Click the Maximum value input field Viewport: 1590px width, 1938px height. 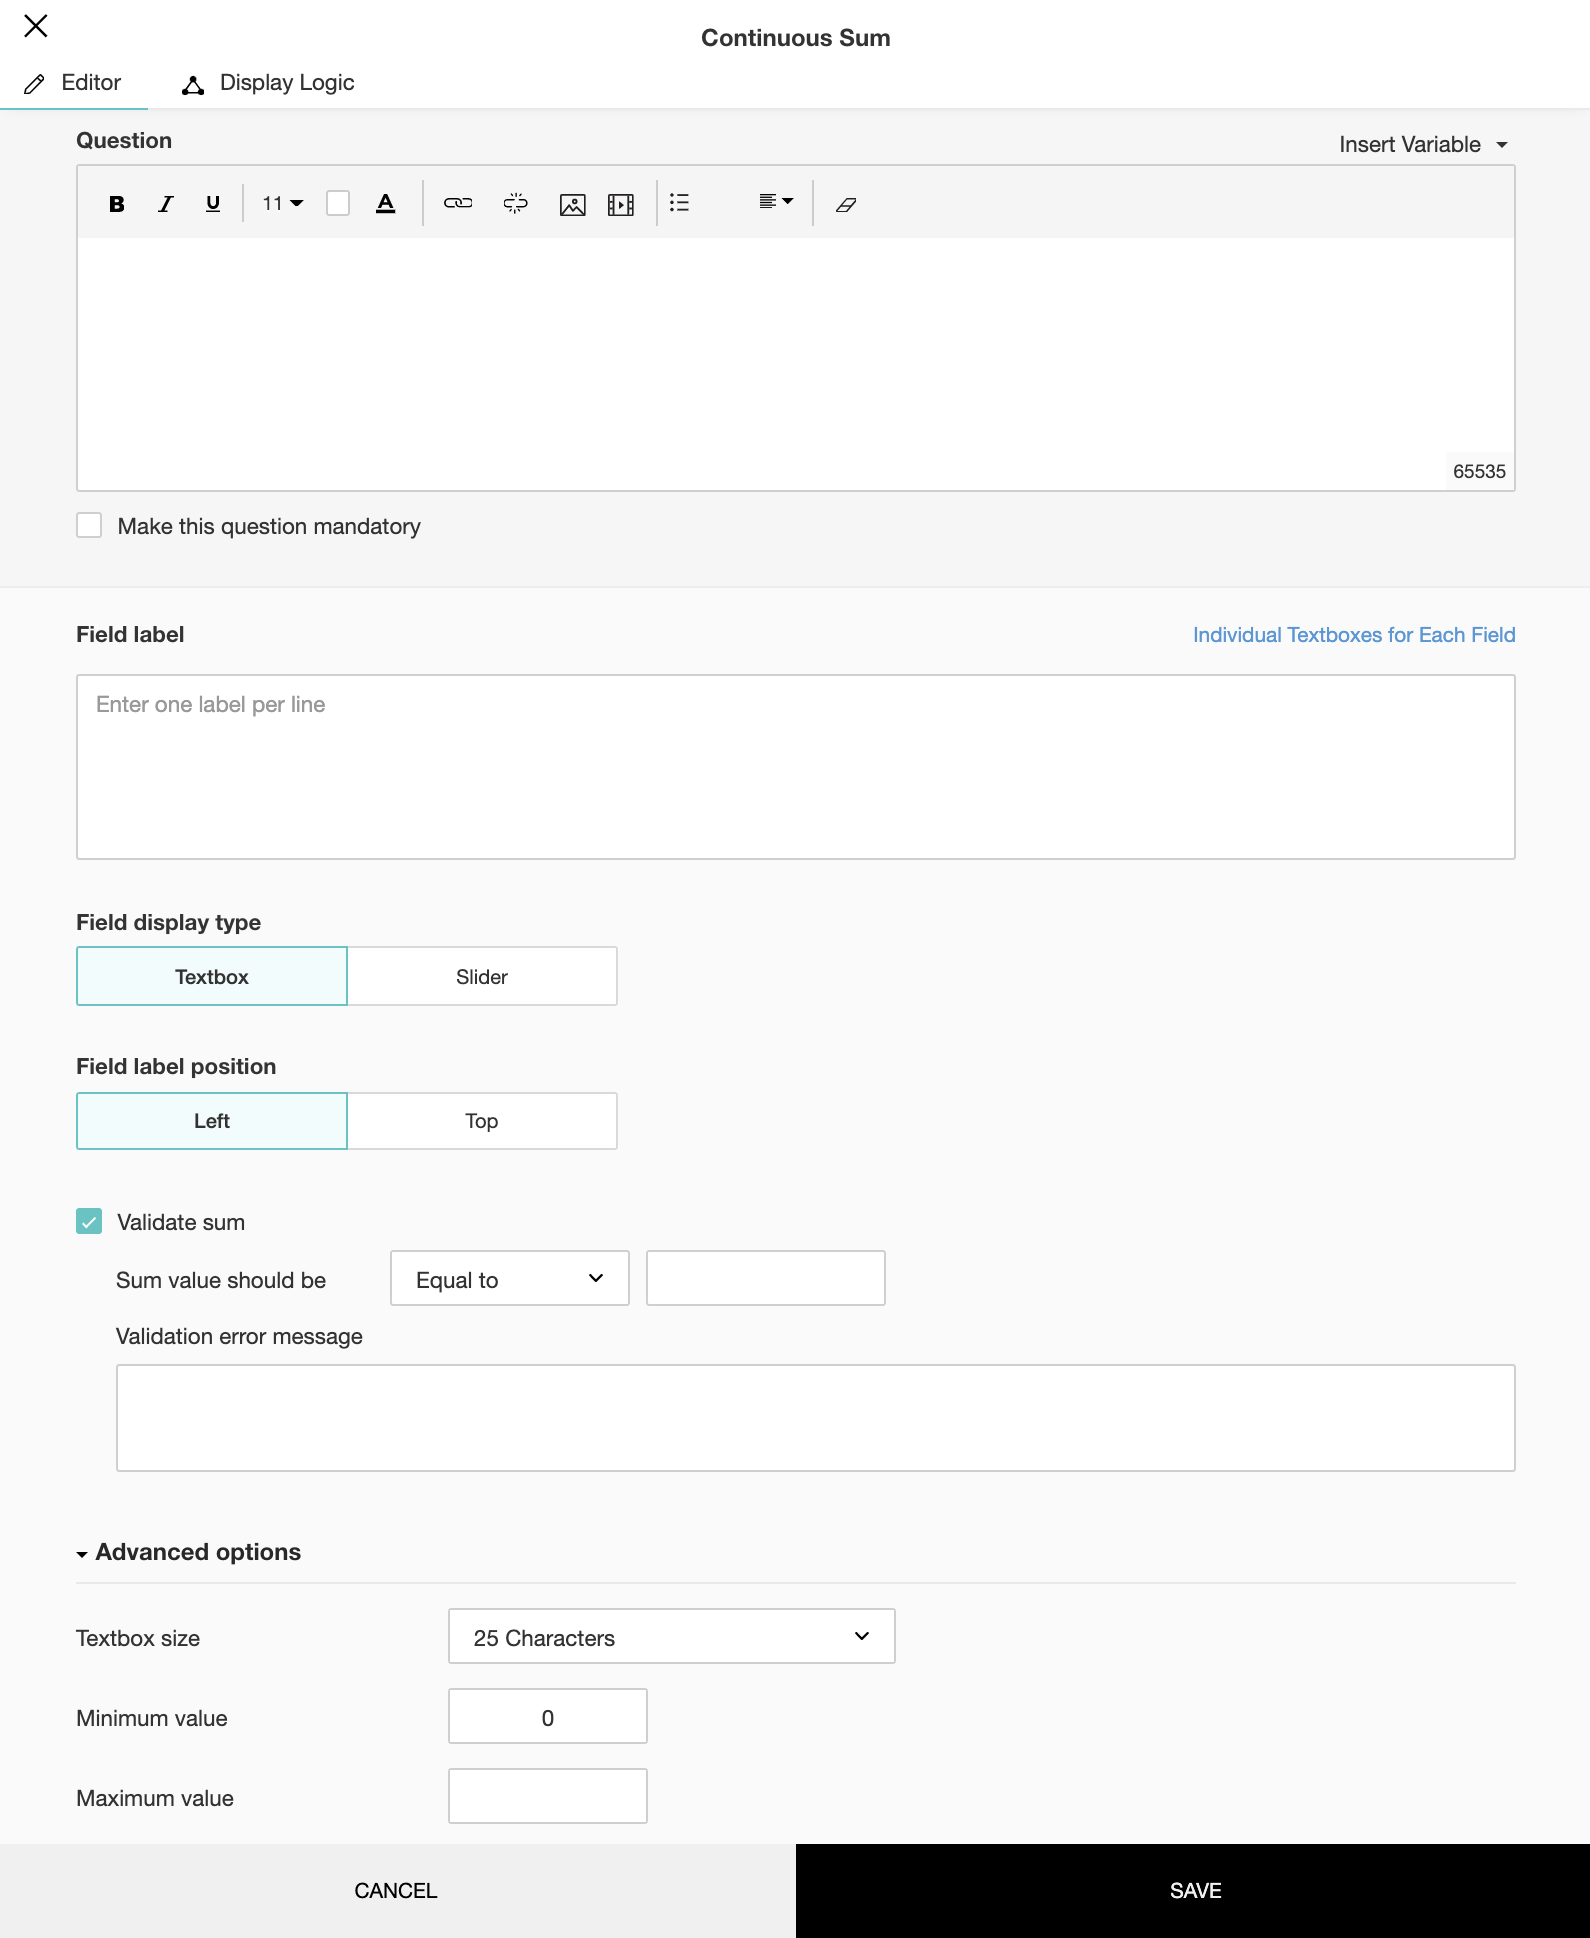pyautogui.click(x=547, y=1797)
